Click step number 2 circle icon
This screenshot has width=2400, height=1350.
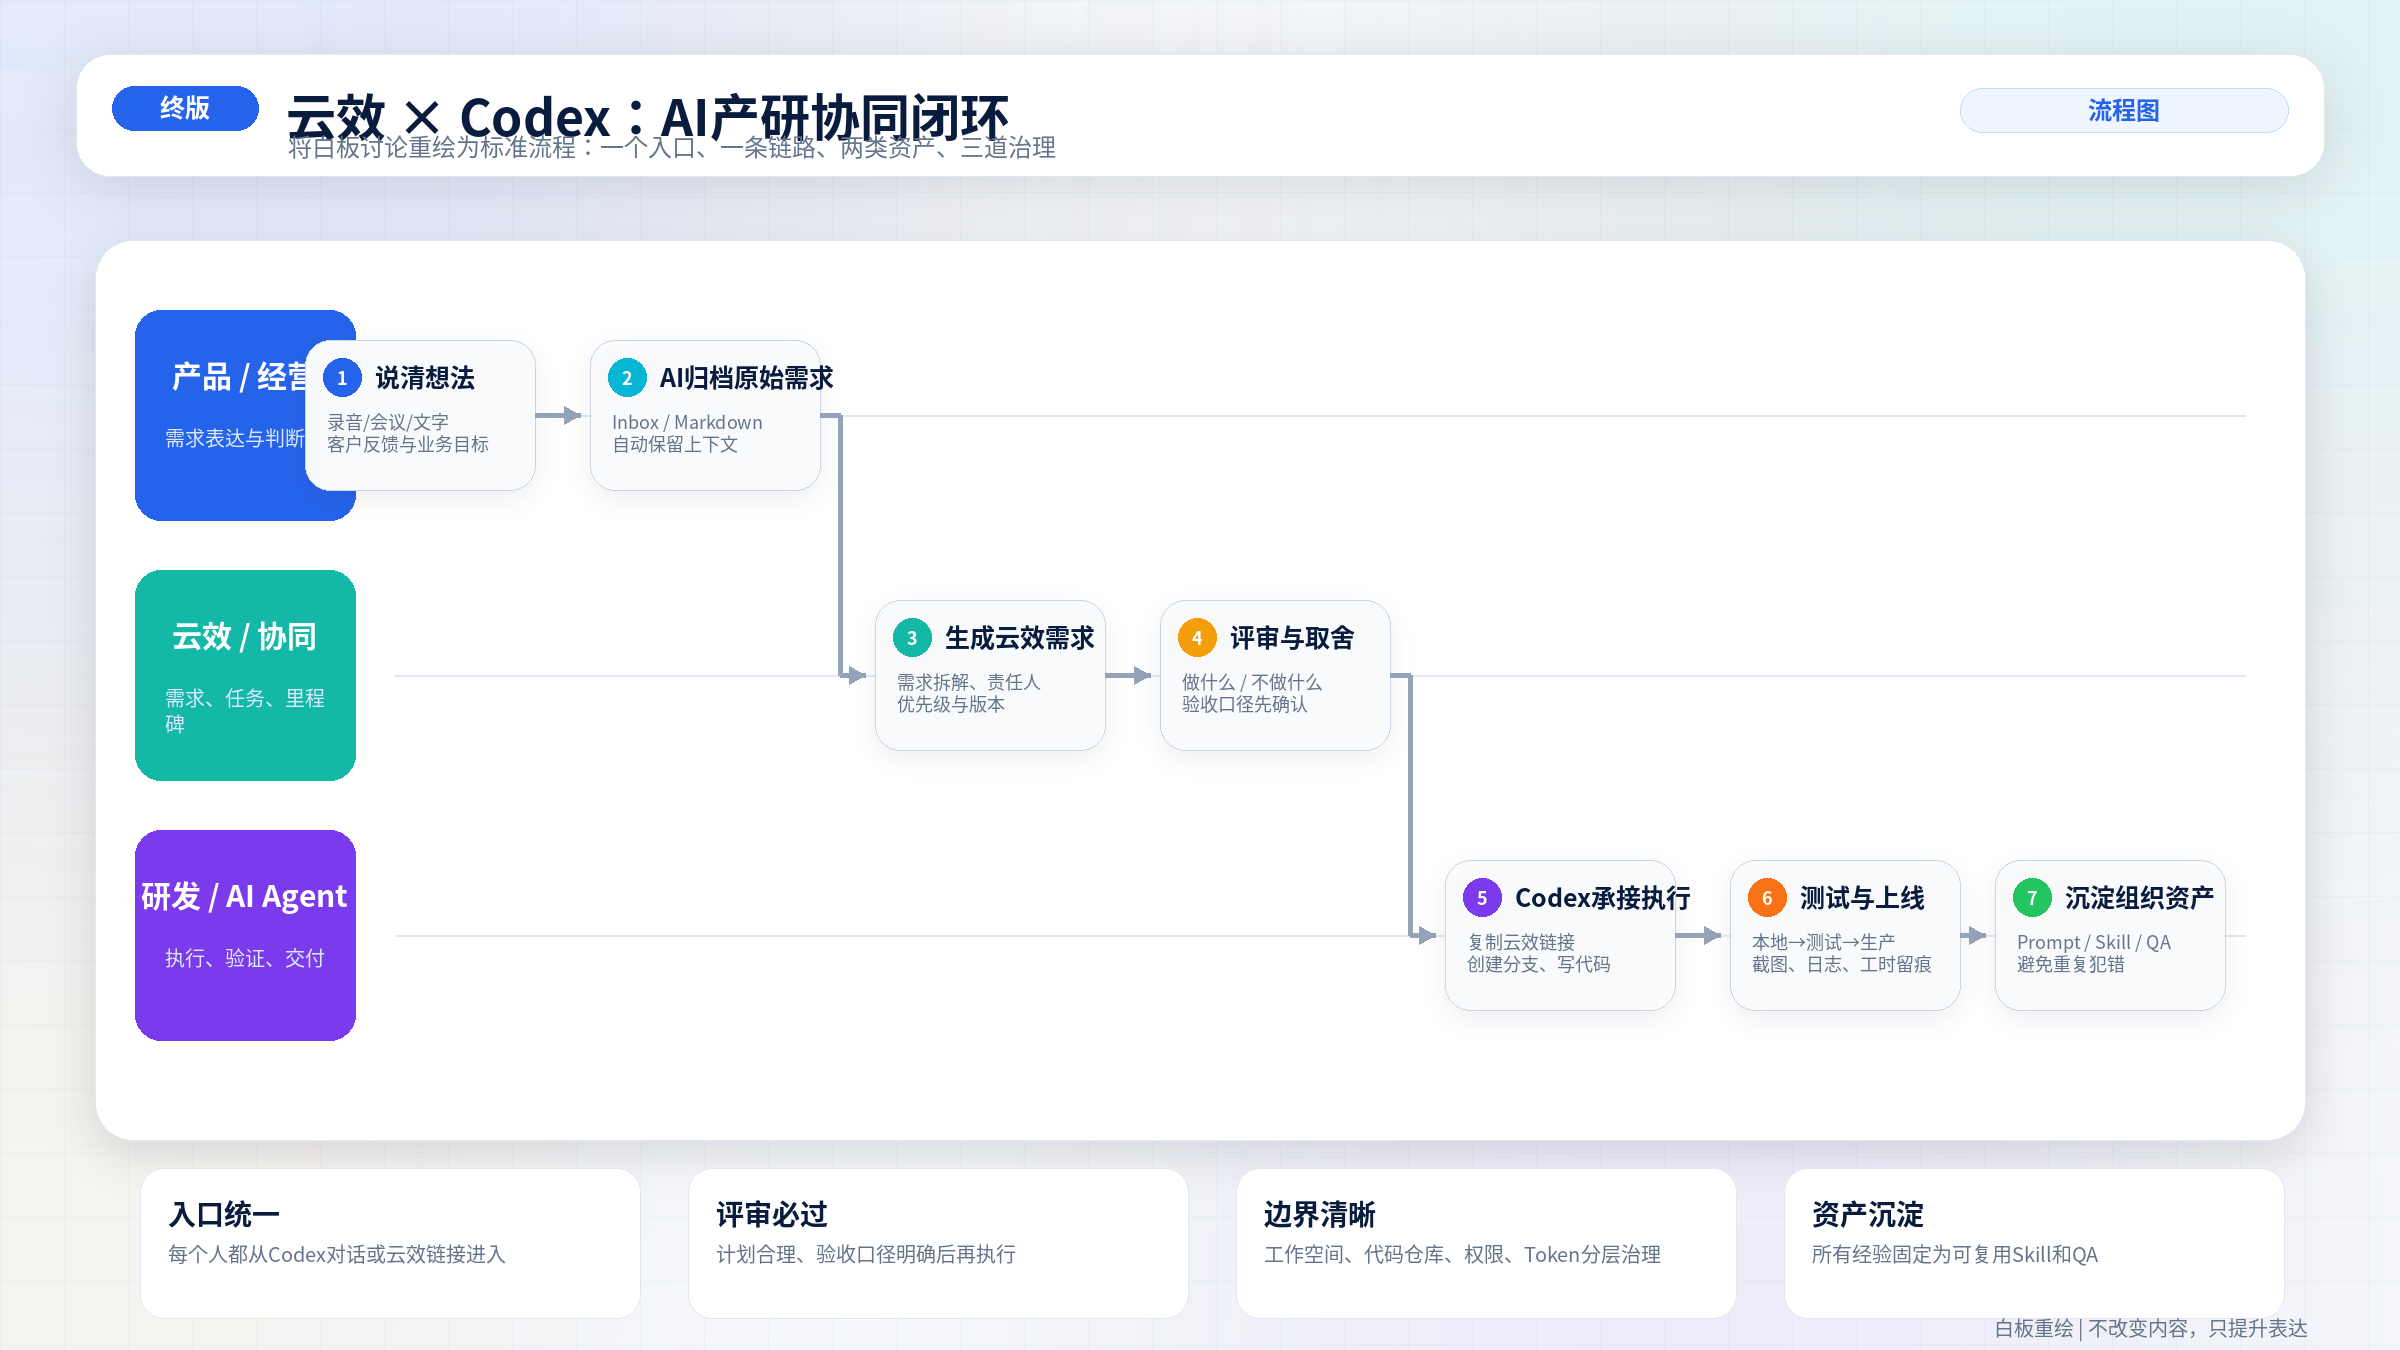coord(627,378)
